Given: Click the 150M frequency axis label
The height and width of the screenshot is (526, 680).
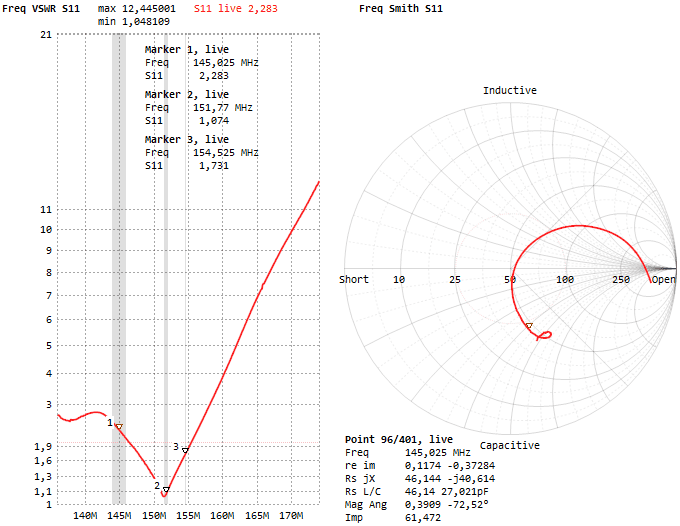Looking at the screenshot, I should coord(155,517).
